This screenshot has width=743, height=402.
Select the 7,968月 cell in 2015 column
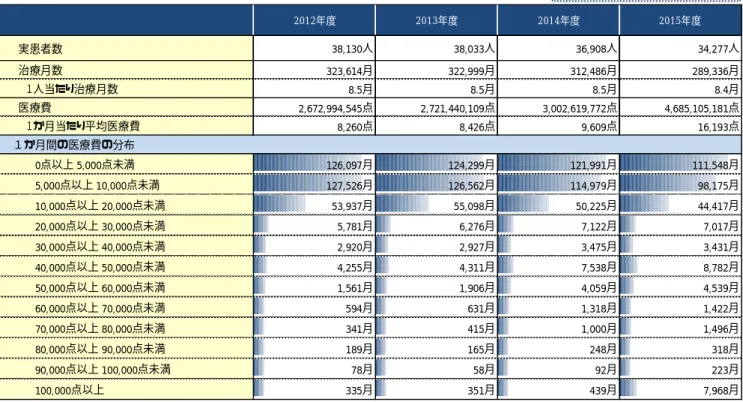[x=680, y=390]
